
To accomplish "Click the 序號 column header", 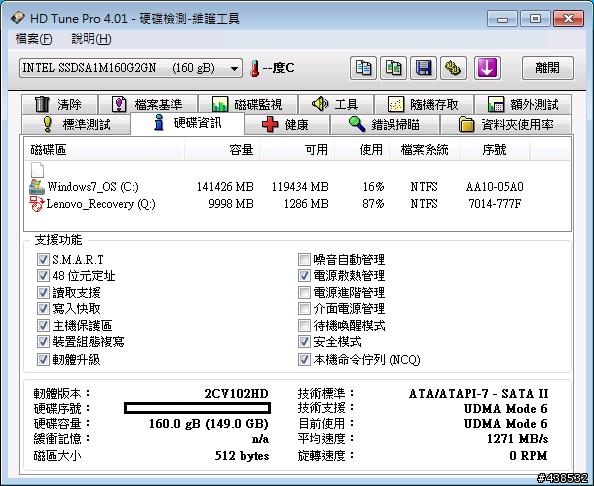I will click(494, 150).
